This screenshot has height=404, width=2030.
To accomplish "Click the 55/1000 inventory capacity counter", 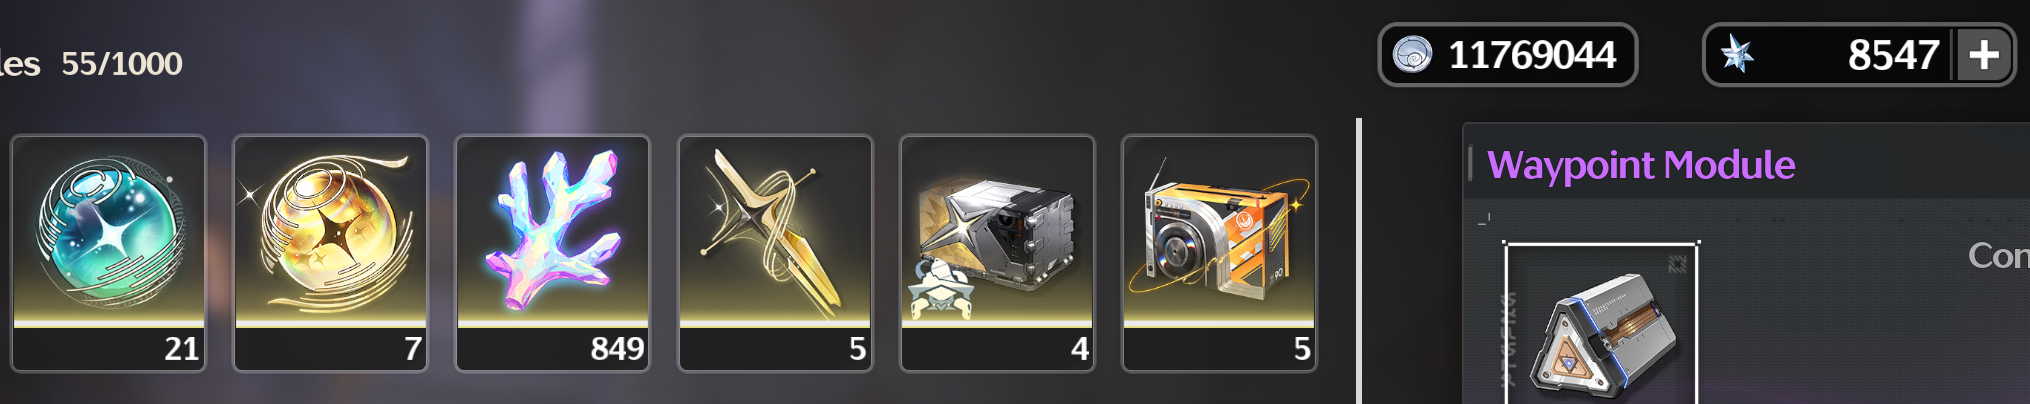I will point(122,64).
